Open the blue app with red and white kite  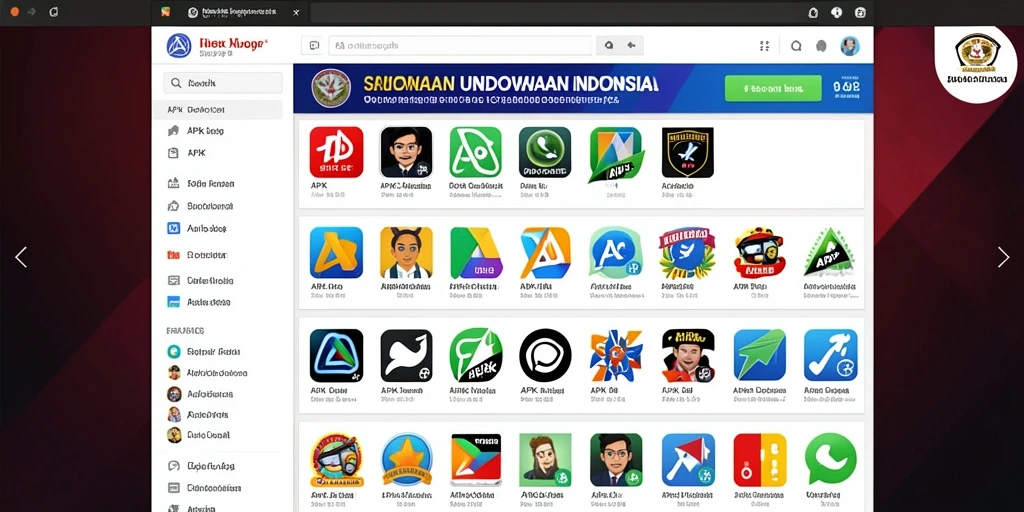pyautogui.click(x=688, y=460)
